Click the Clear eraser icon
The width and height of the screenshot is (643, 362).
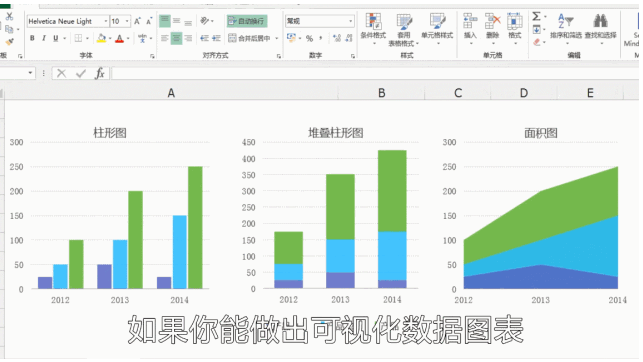pyautogui.click(x=537, y=42)
